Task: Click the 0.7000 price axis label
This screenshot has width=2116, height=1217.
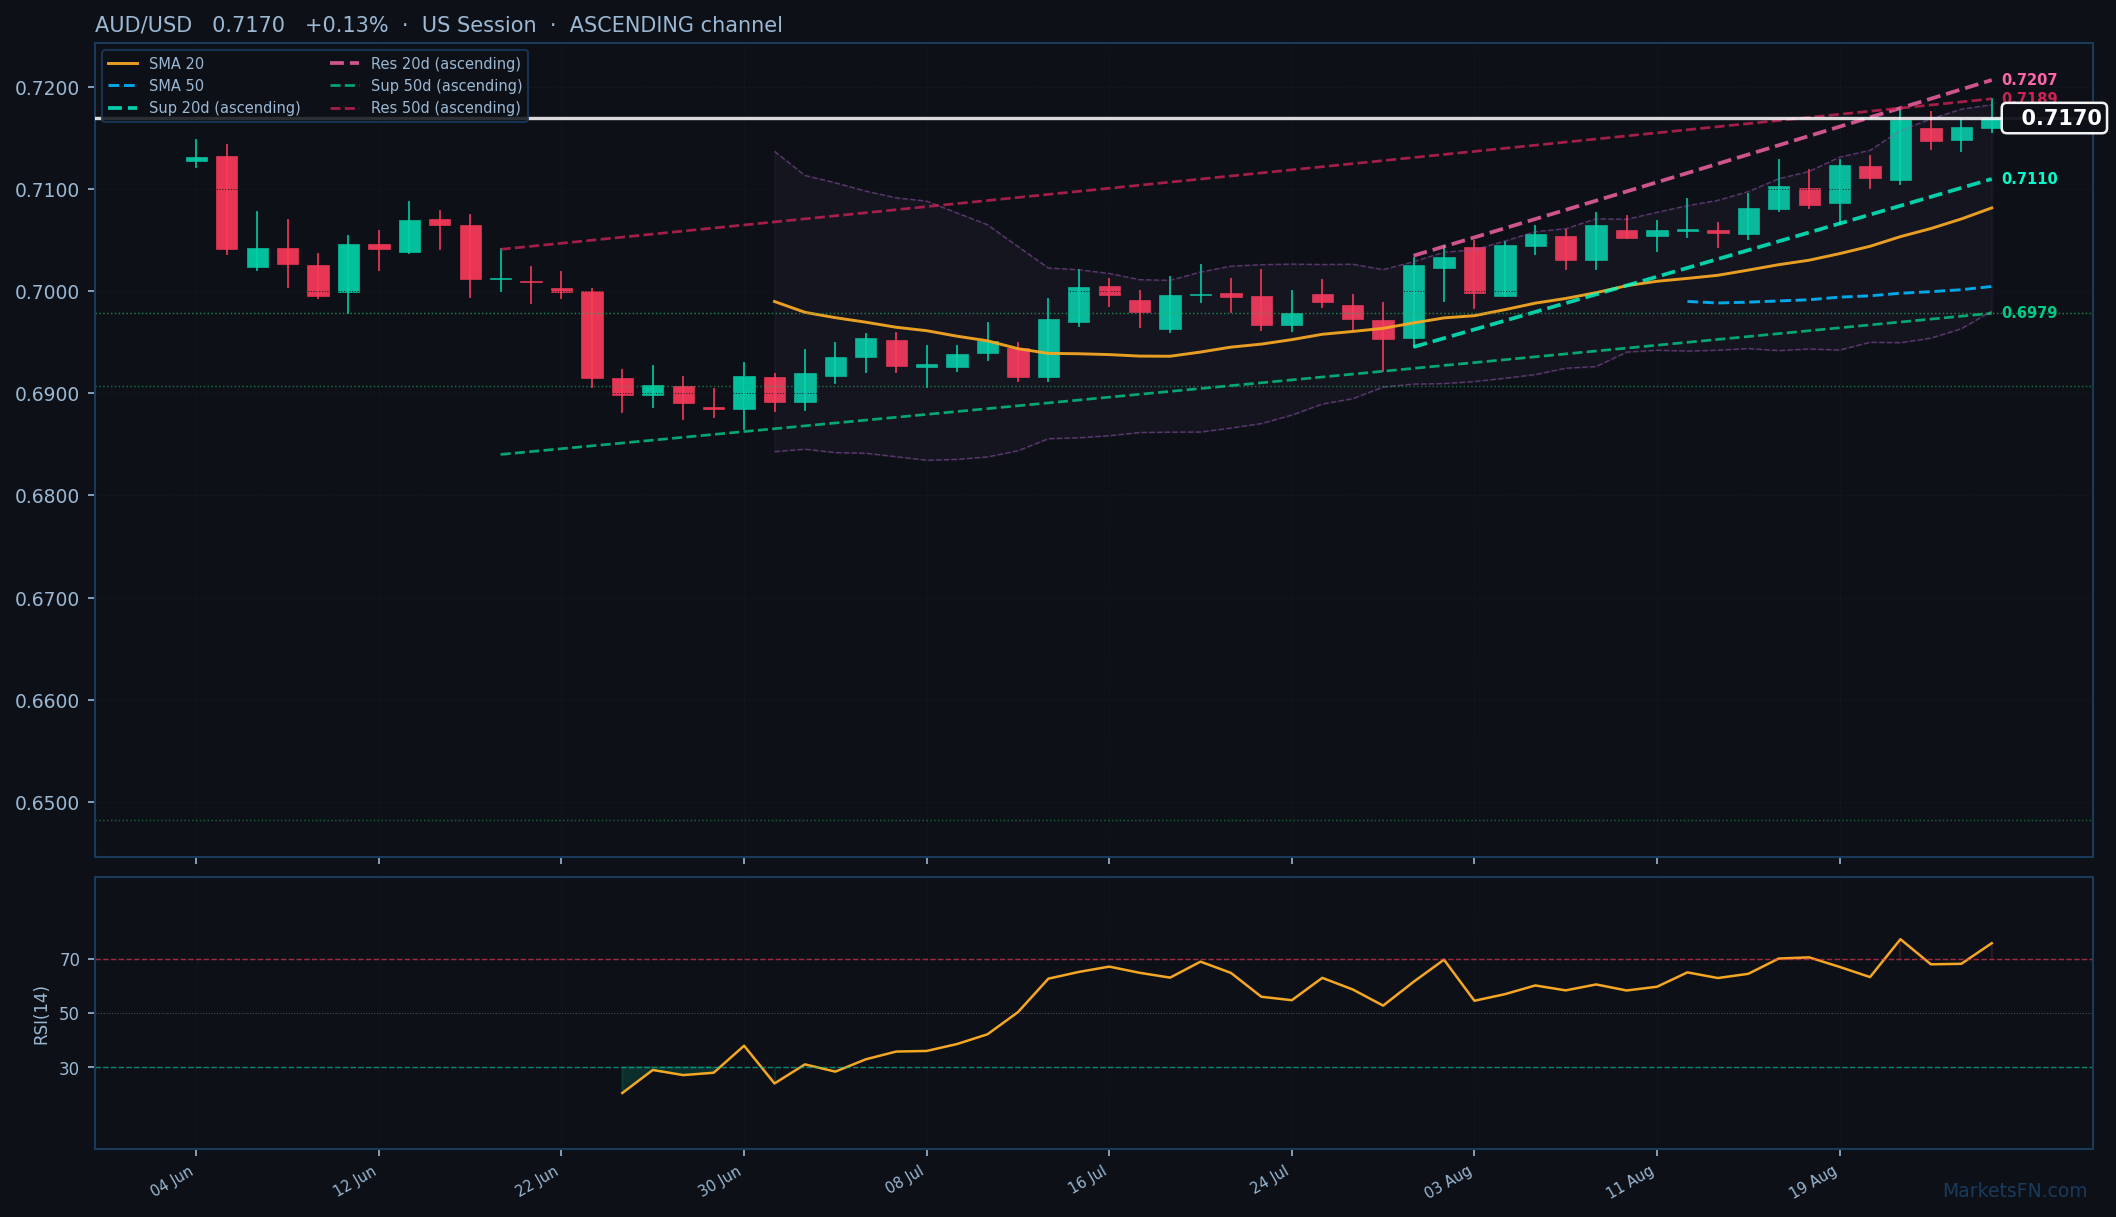Action: point(47,292)
